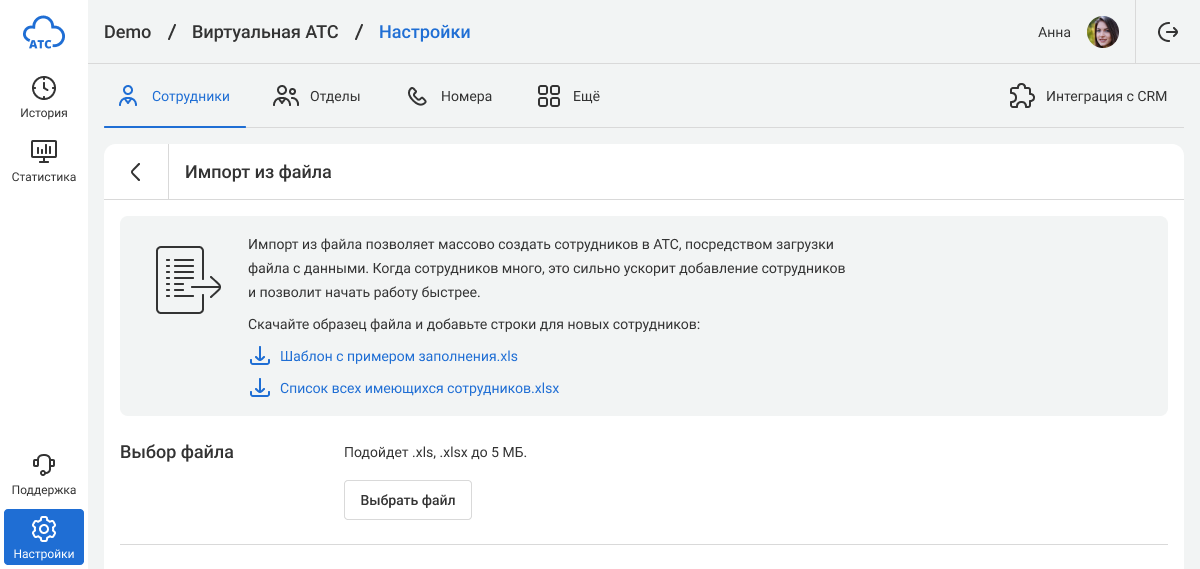
Task: Expand the Ещё menu
Action: tap(568, 97)
